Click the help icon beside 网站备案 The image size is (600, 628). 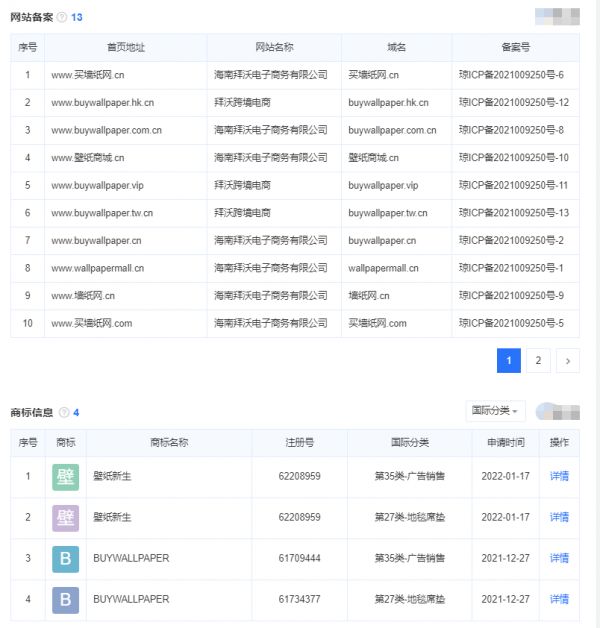coord(62,18)
